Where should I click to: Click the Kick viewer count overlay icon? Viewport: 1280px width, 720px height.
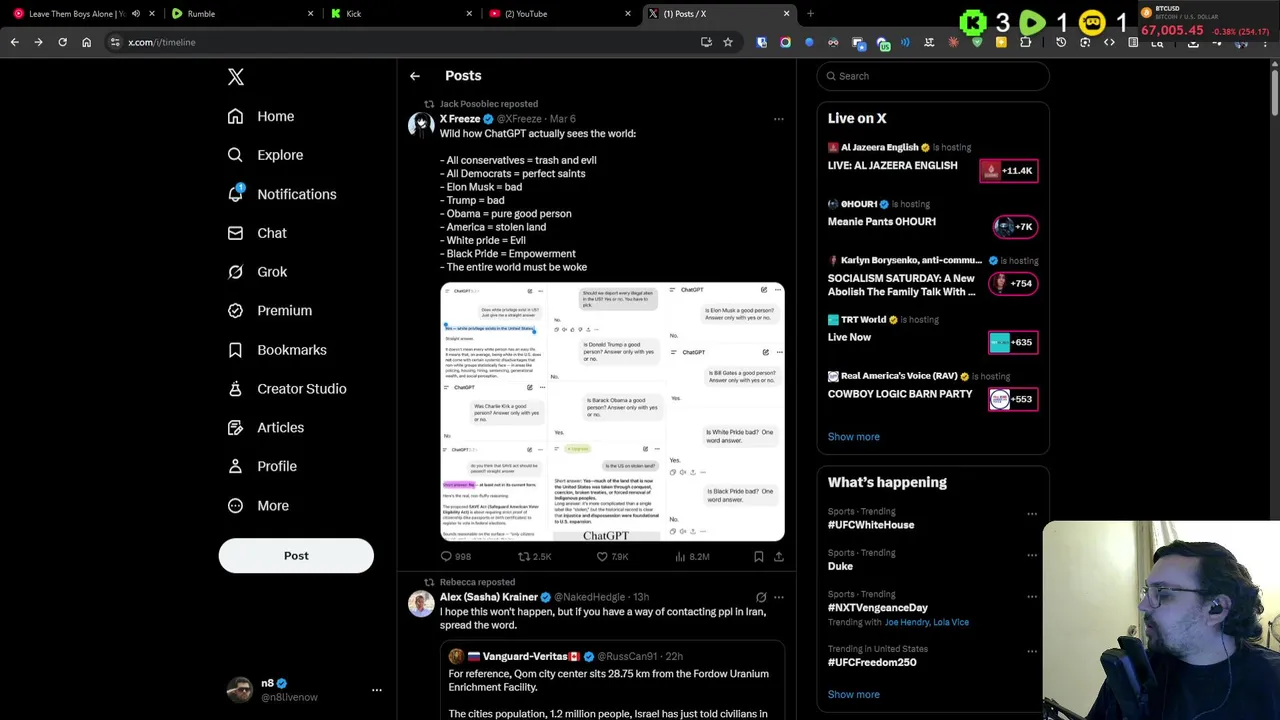(x=973, y=22)
